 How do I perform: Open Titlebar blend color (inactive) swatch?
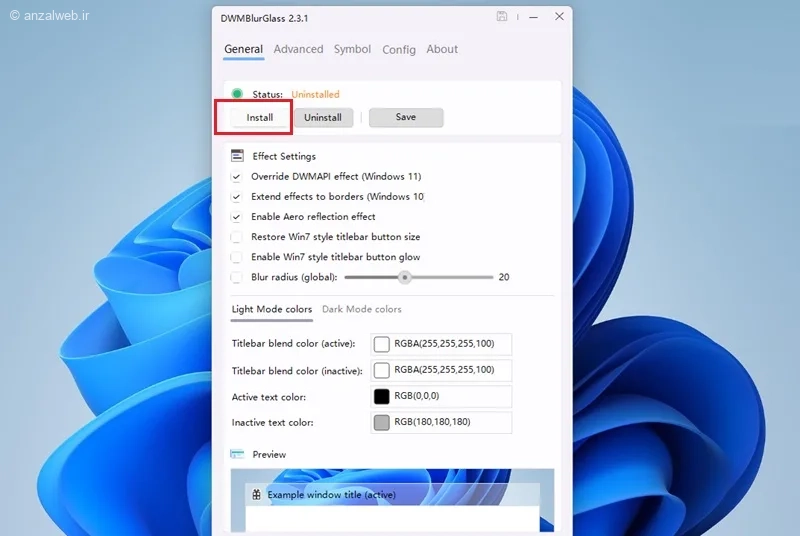(x=381, y=370)
